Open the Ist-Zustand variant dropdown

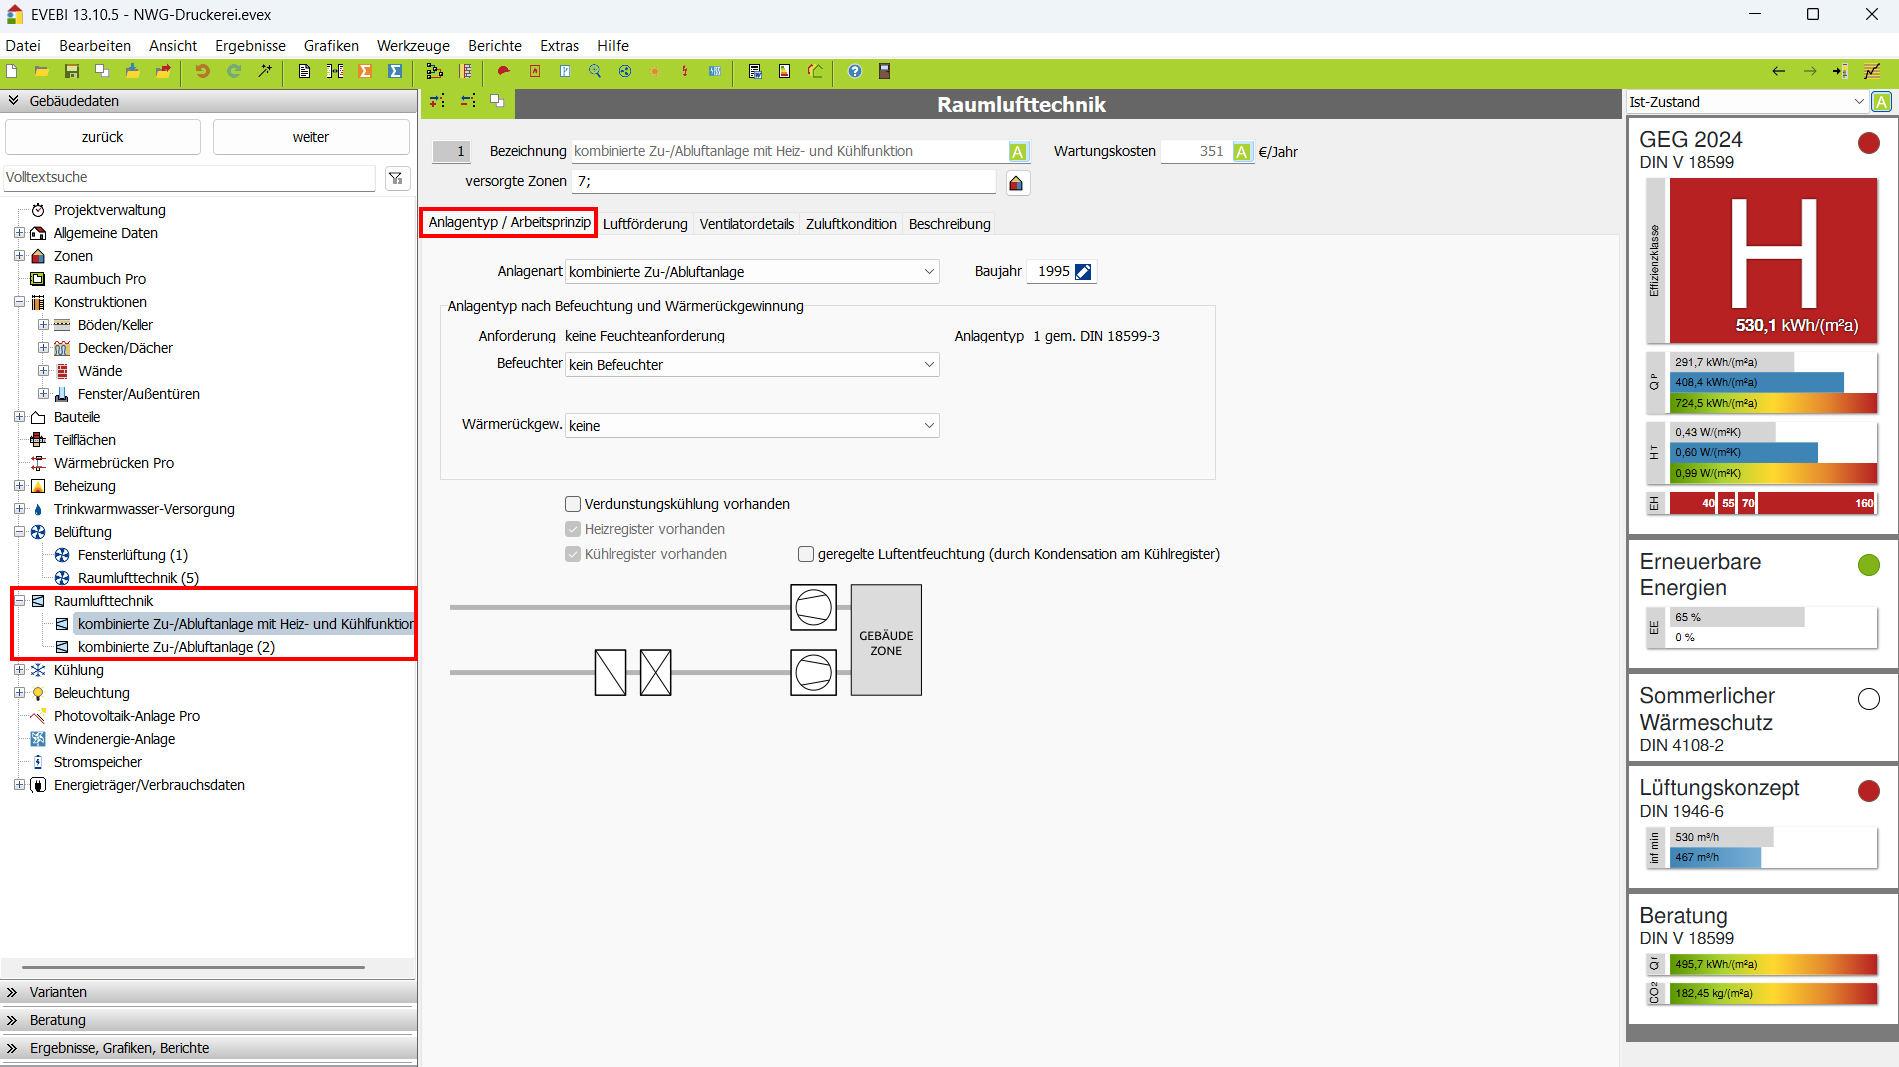[1746, 102]
